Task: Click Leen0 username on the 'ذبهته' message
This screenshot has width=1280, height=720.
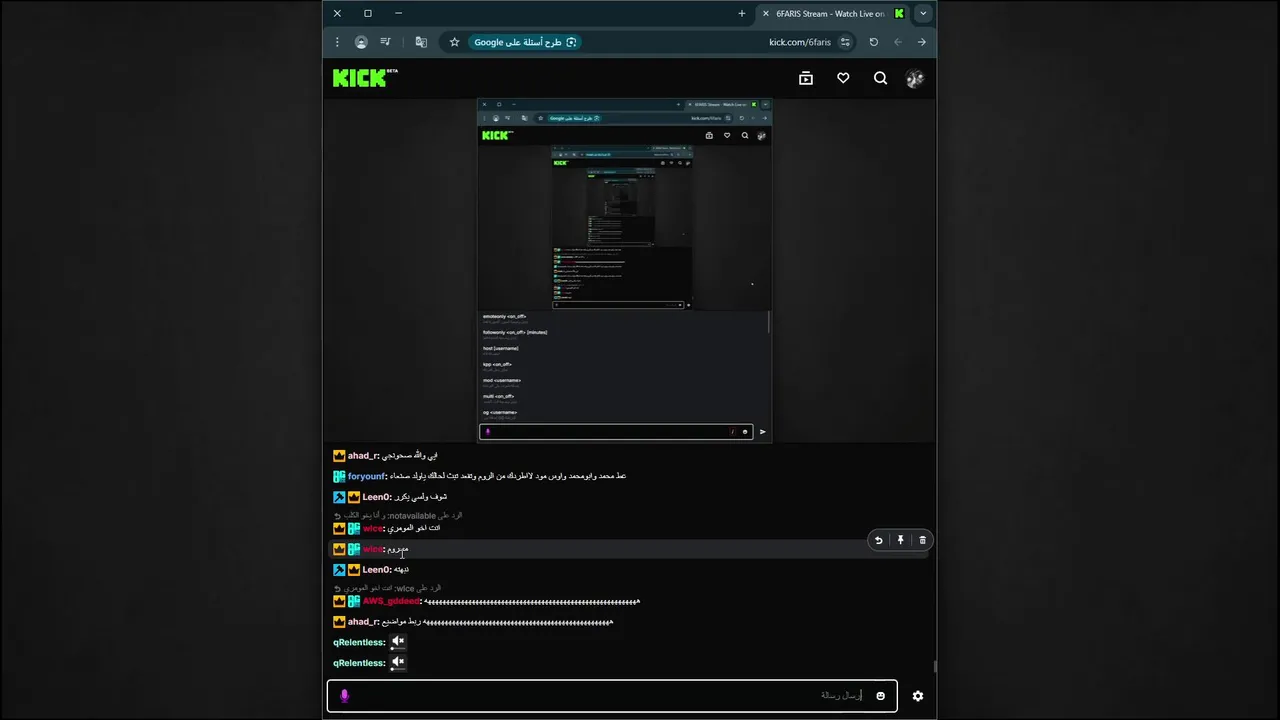Action: (377, 570)
